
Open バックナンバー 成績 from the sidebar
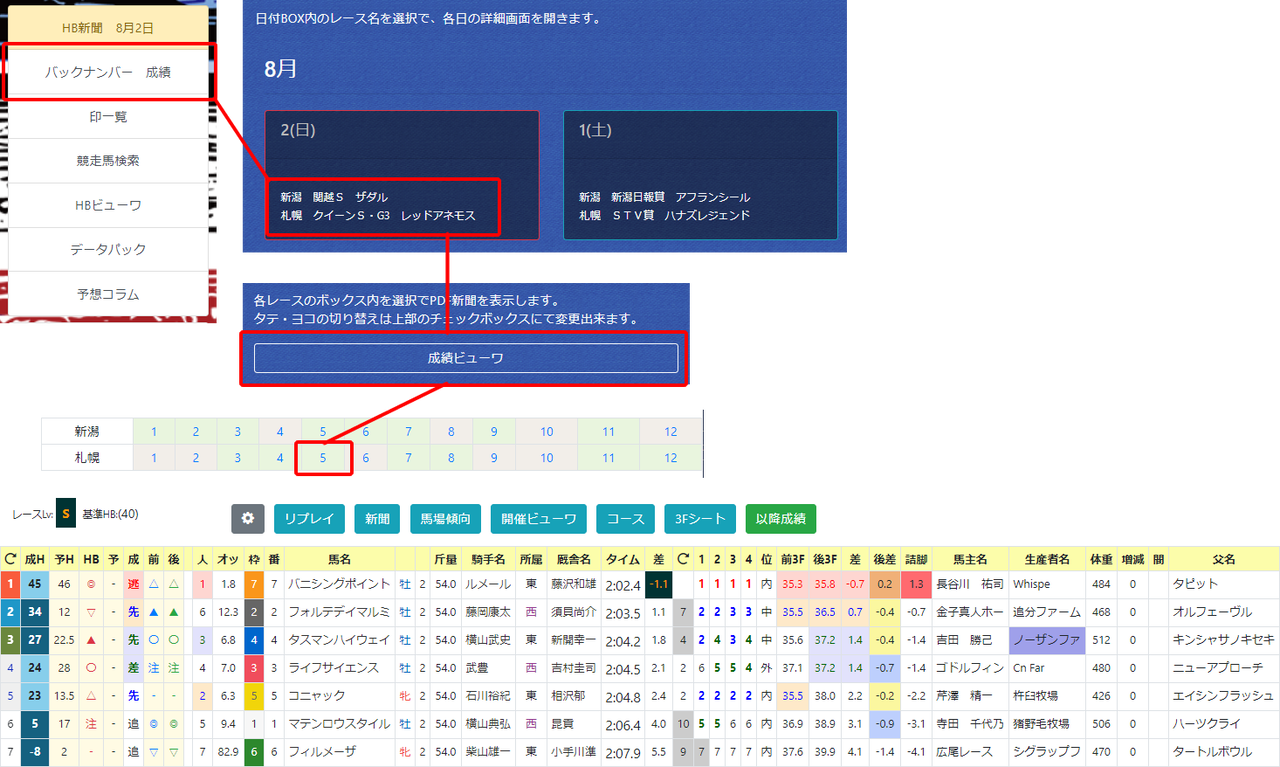(108, 72)
